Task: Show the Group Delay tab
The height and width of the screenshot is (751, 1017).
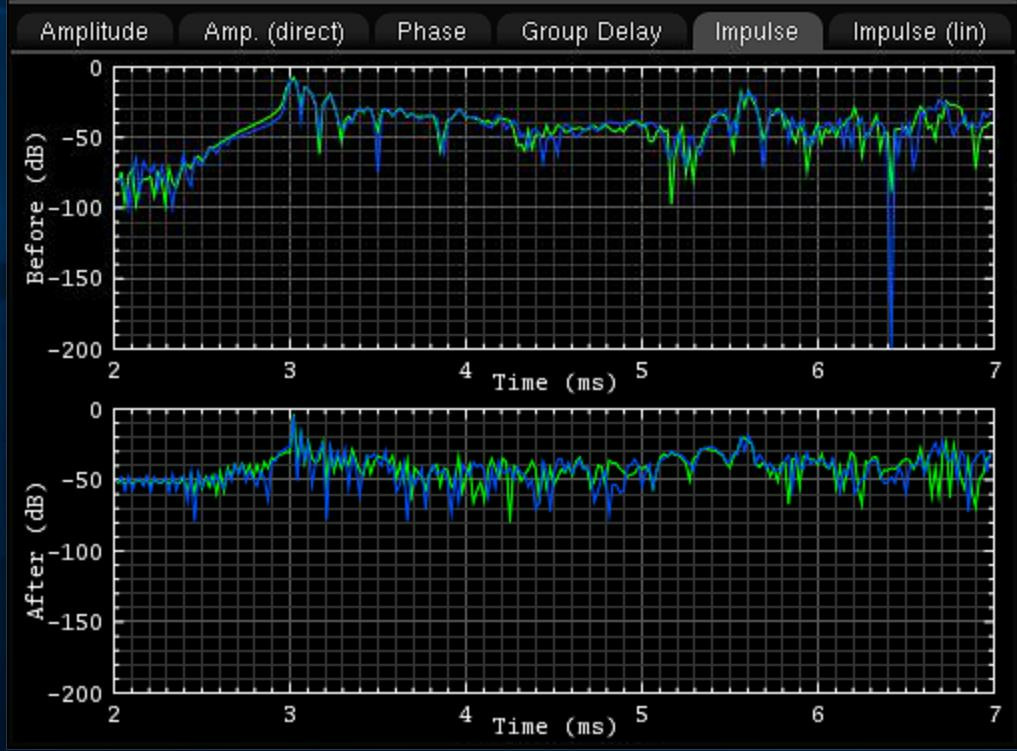Action: coord(591,32)
